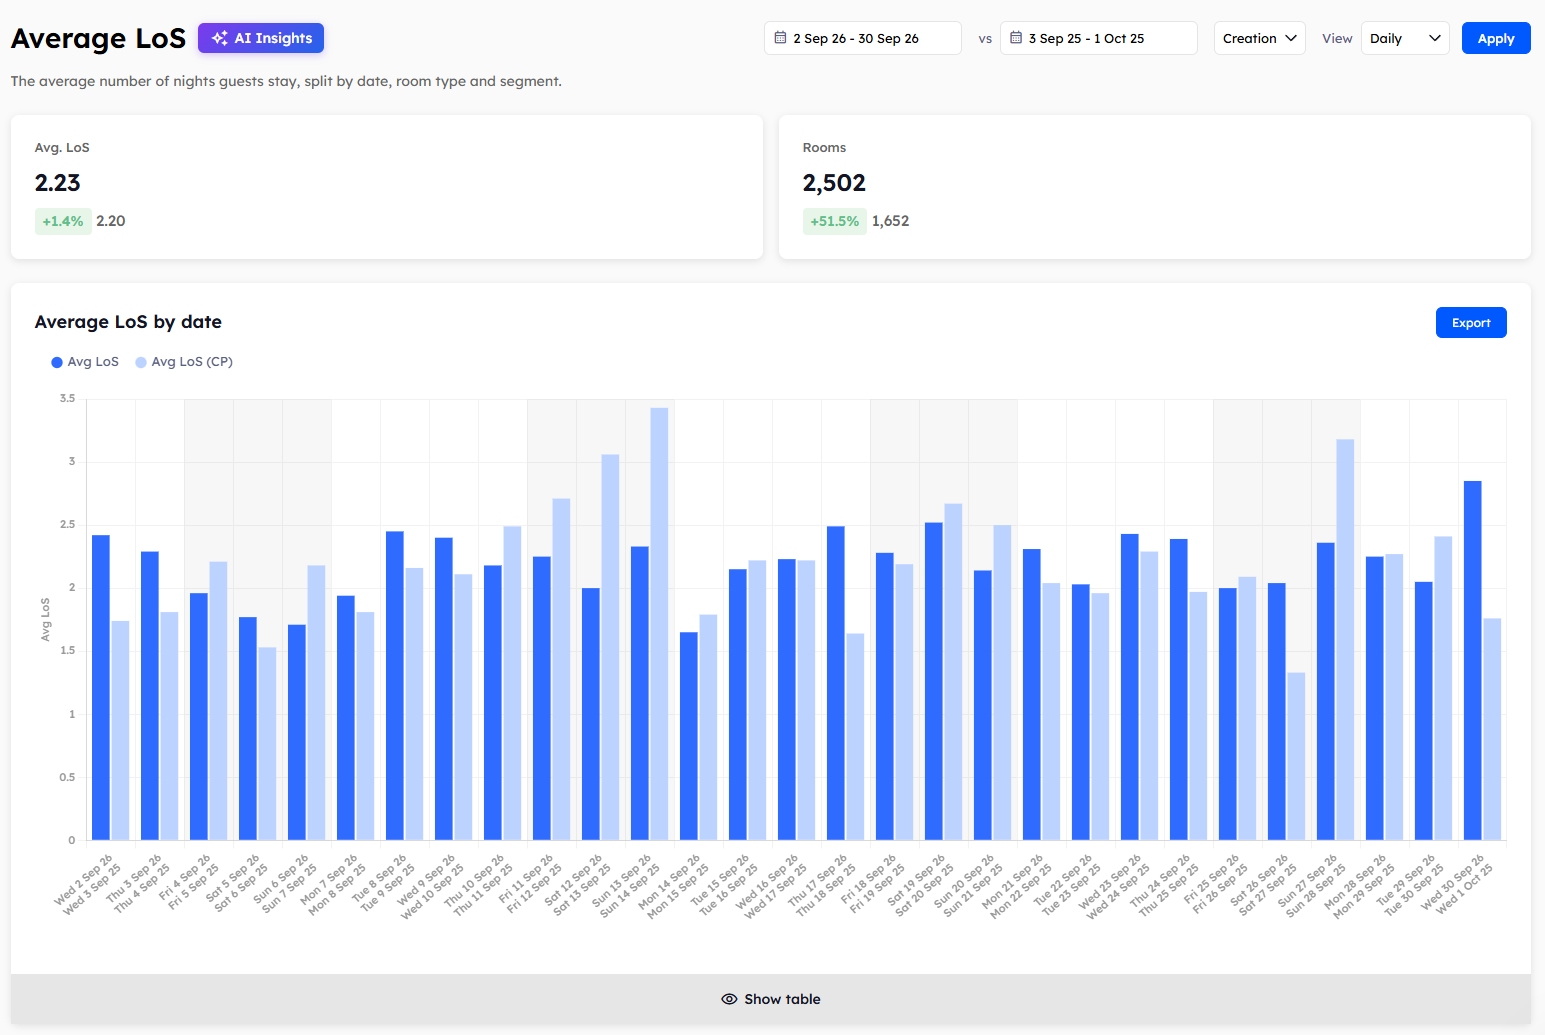1545x1035 pixels.
Task: Open the Creation dropdown
Action: 1259,38
